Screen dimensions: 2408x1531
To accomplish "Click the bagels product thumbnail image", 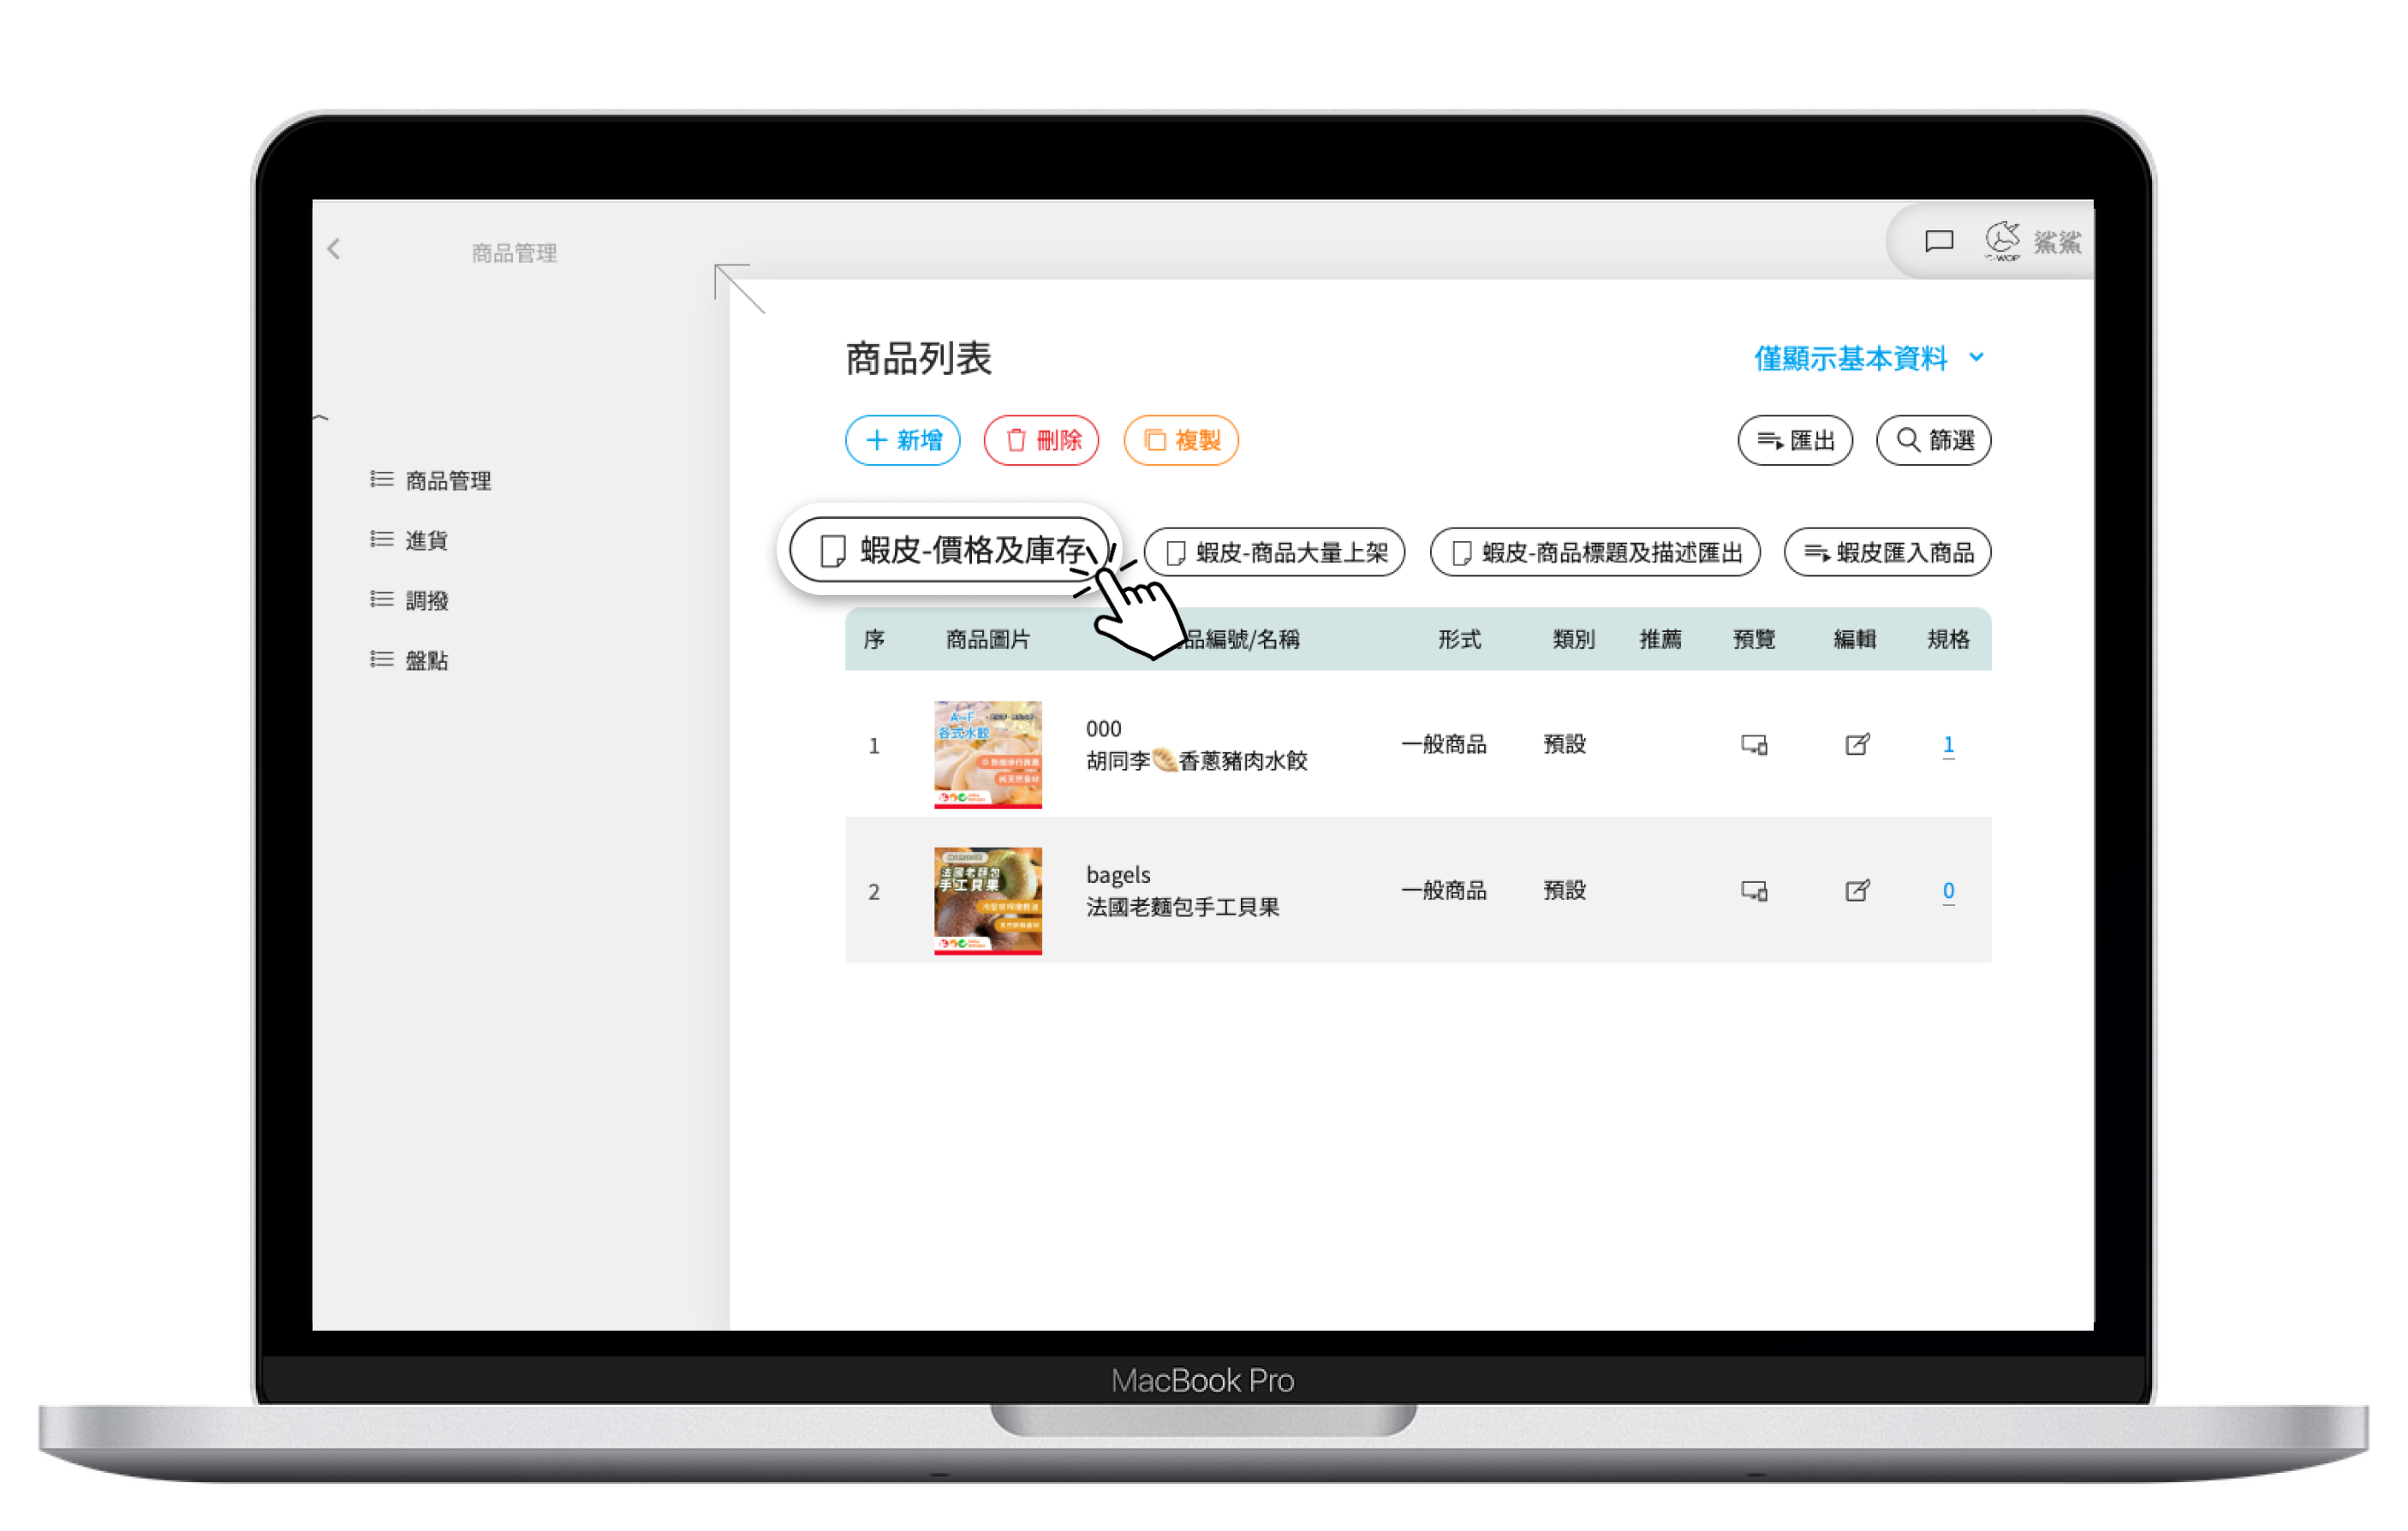I will click(x=987, y=900).
